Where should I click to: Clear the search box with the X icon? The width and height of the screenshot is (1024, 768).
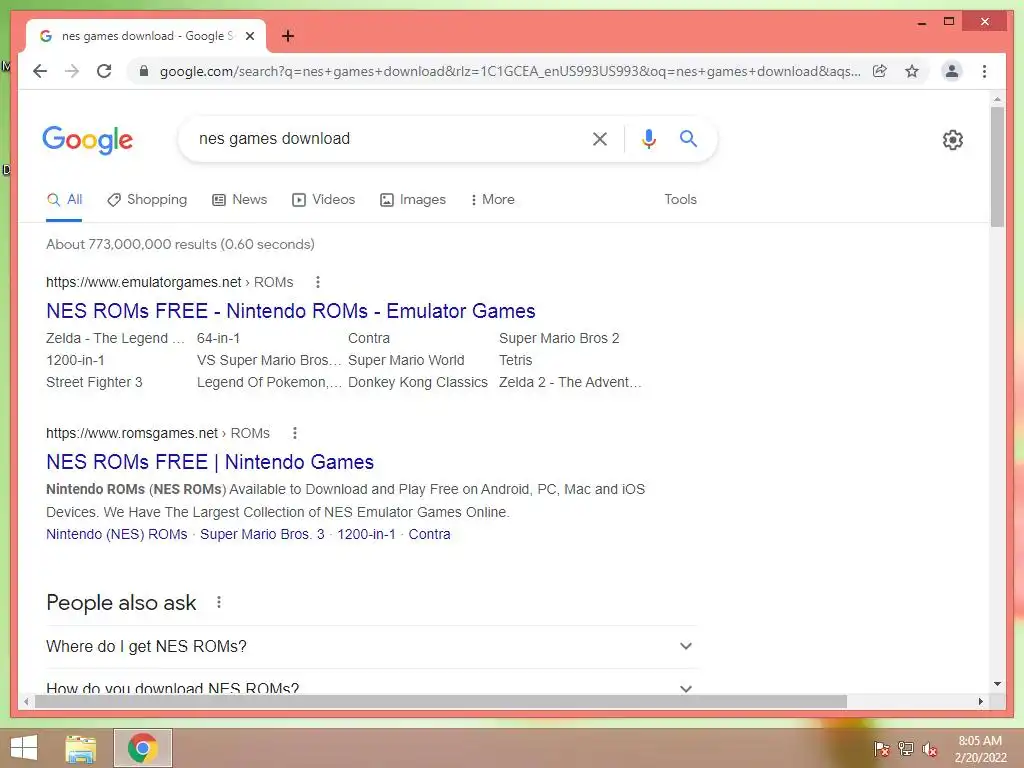[x=600, y=138]
